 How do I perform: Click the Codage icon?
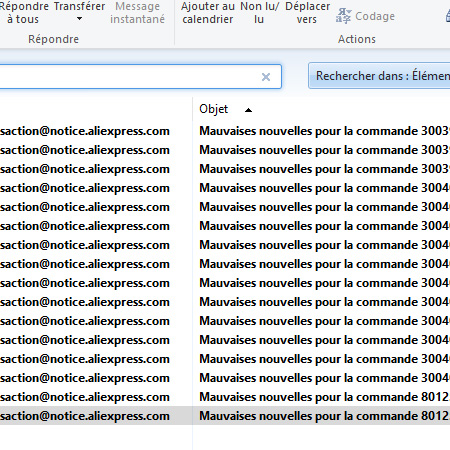tap(343, 16)
